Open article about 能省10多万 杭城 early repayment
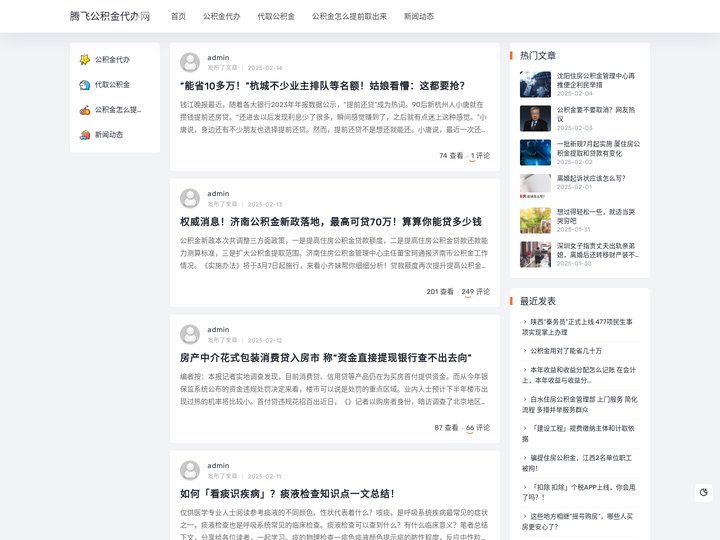This screenshot has height=540, width=720. point(322,86)
